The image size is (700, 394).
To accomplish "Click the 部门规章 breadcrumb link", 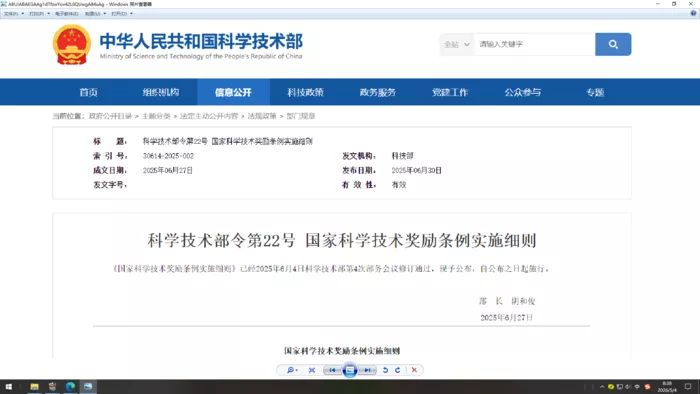I will point(300,116).
